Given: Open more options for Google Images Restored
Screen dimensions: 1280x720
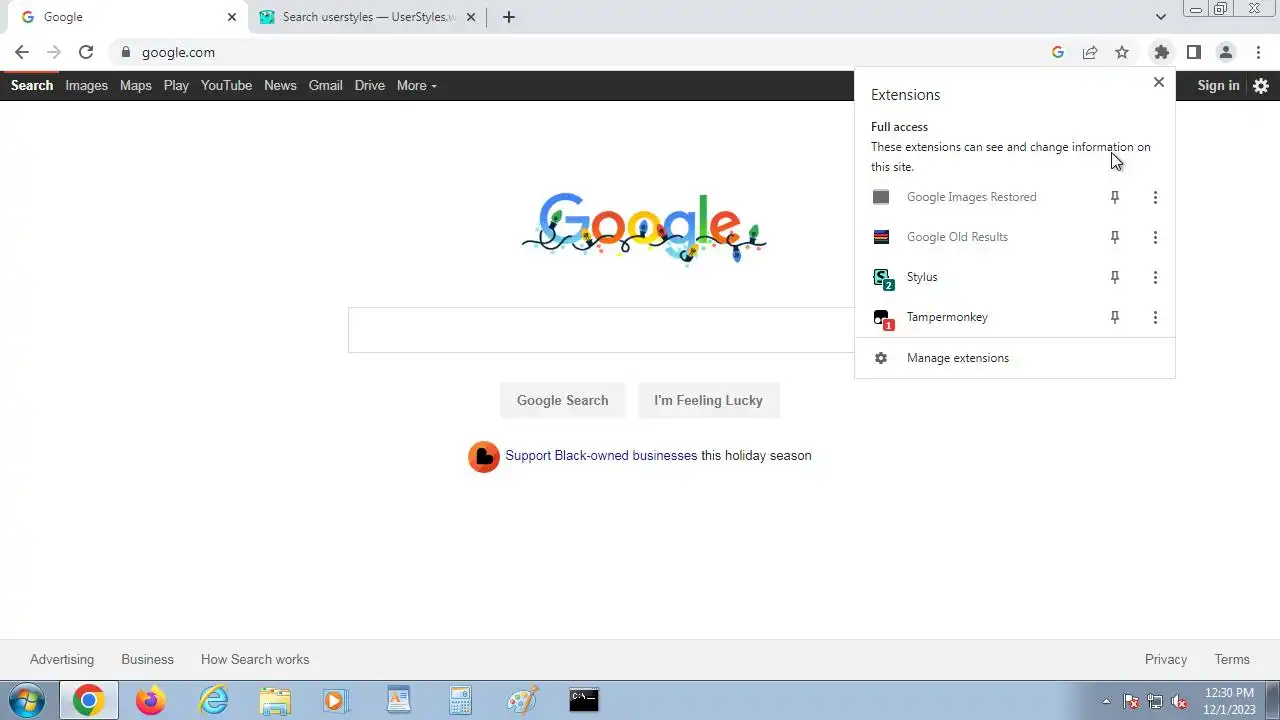Looking at the screenshot, I should pyautogui.click(x=1155, y=197).
